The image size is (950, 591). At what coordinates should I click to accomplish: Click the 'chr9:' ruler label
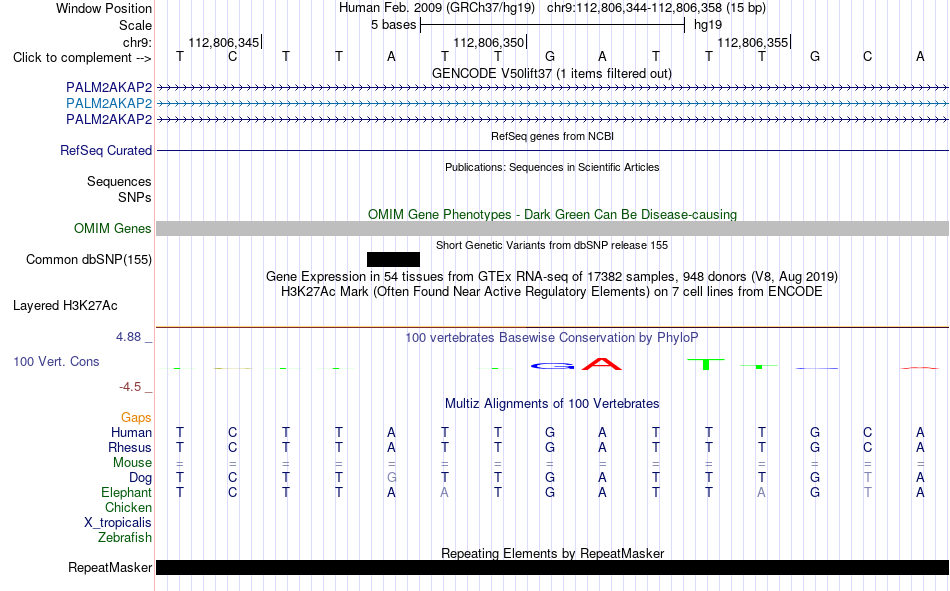pos(138,42)
